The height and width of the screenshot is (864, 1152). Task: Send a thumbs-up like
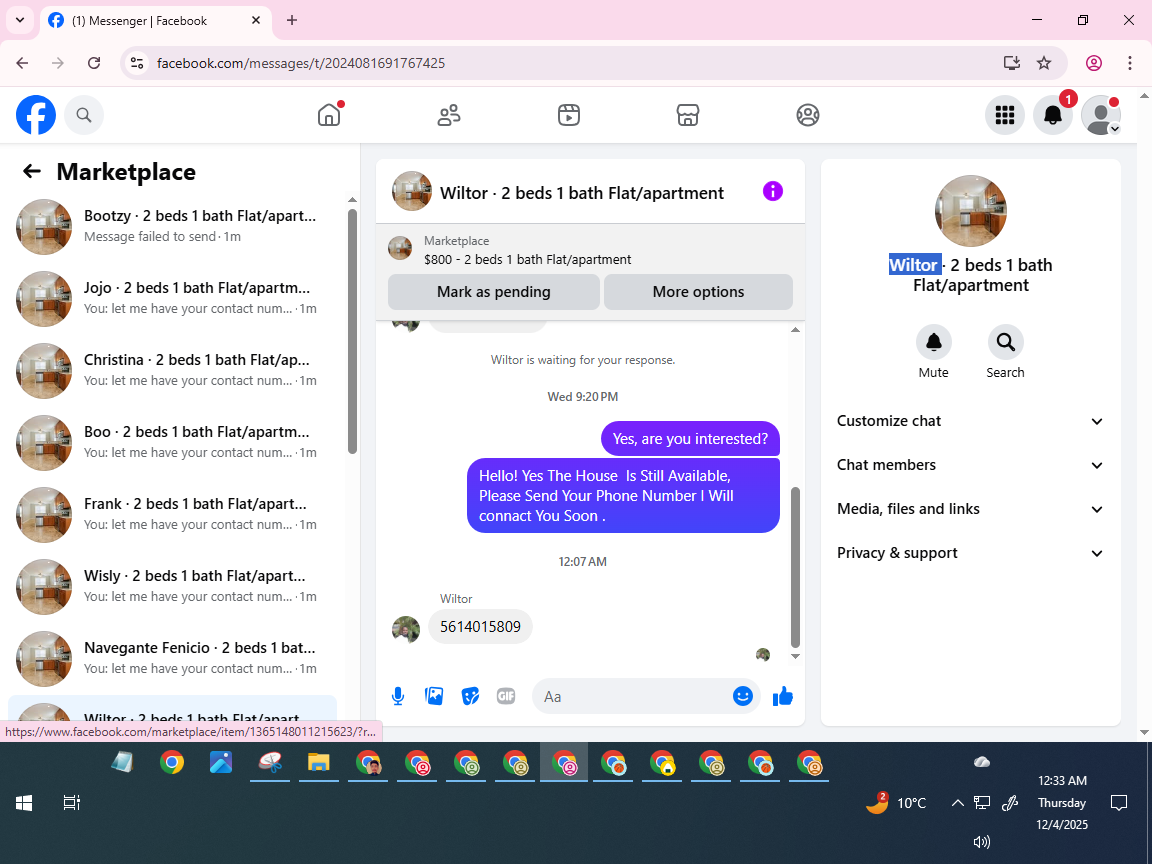click(783, 696)
